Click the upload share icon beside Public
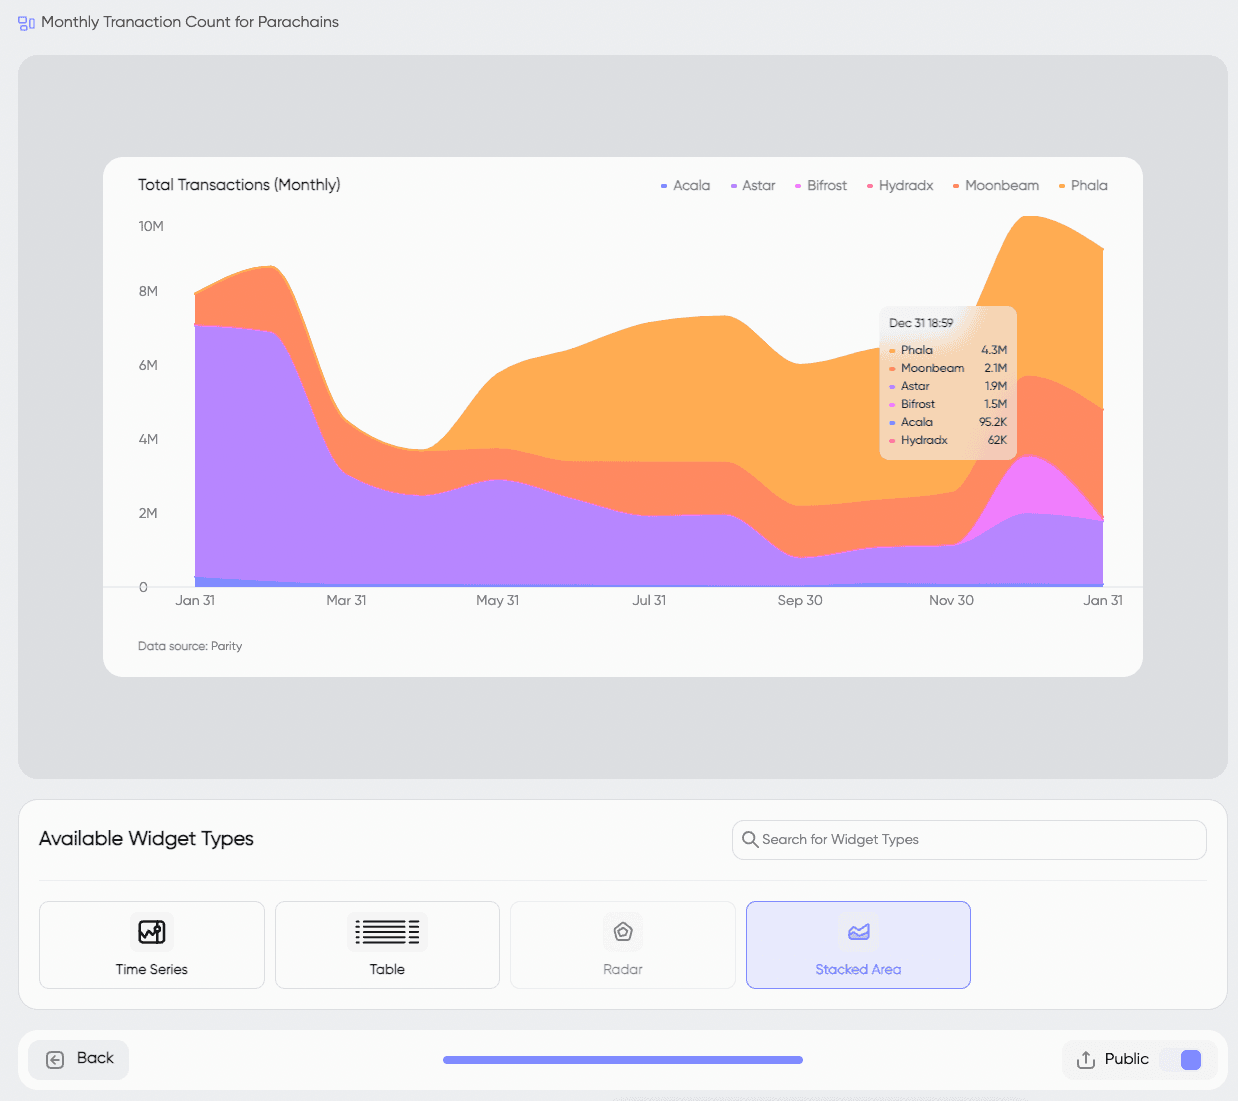The image size is (1238, 1101). [1085, 1059]
